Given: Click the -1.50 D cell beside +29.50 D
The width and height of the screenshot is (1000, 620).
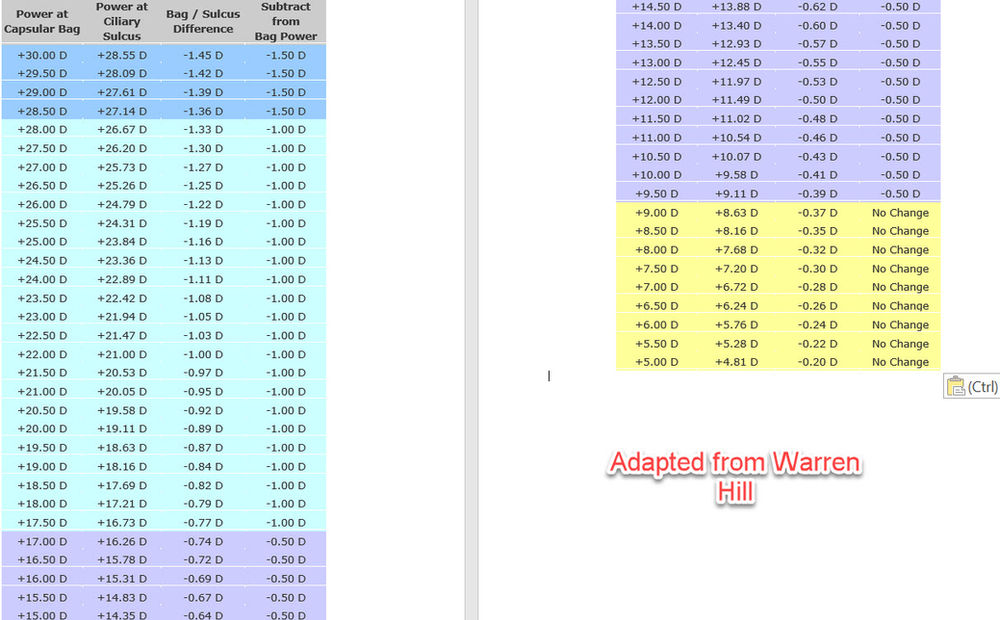Looking at the screenshot, I should pyautogui.click(x=285, y=73).
